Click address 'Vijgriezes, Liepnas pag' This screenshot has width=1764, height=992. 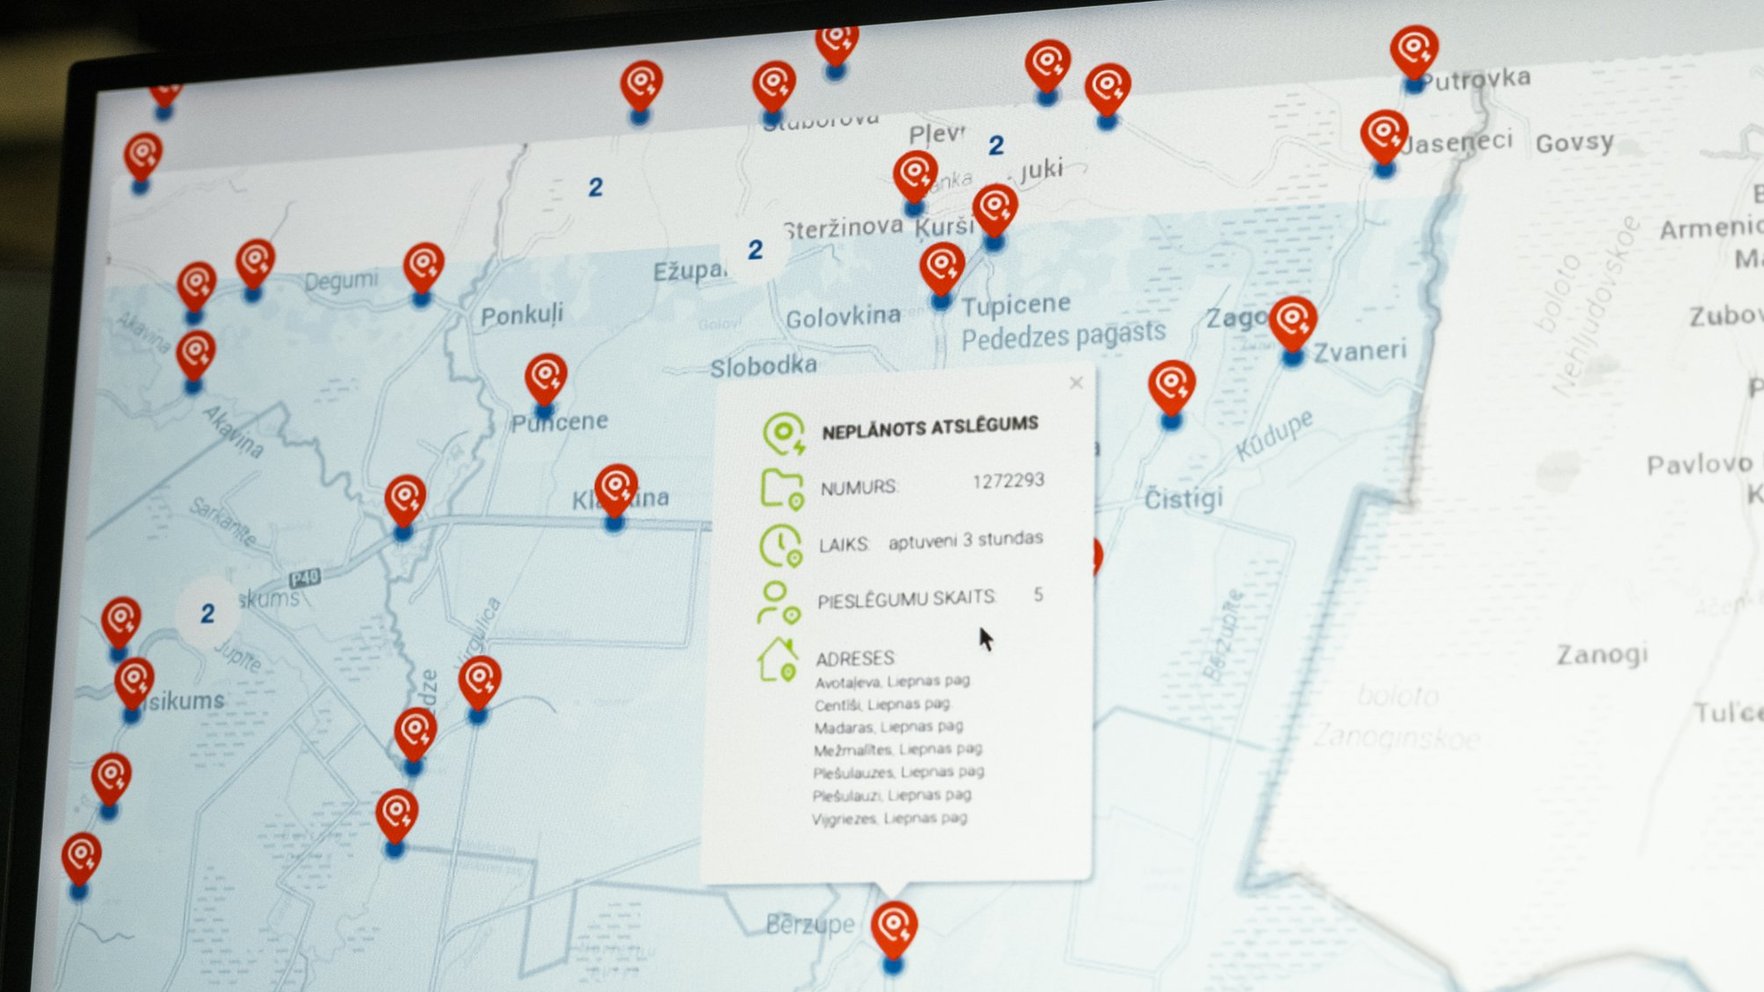[x=890, y=818]
